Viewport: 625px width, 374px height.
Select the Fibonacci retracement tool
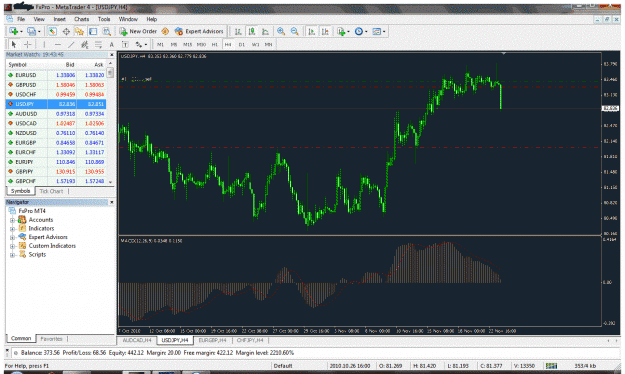[x=98, y=44]
